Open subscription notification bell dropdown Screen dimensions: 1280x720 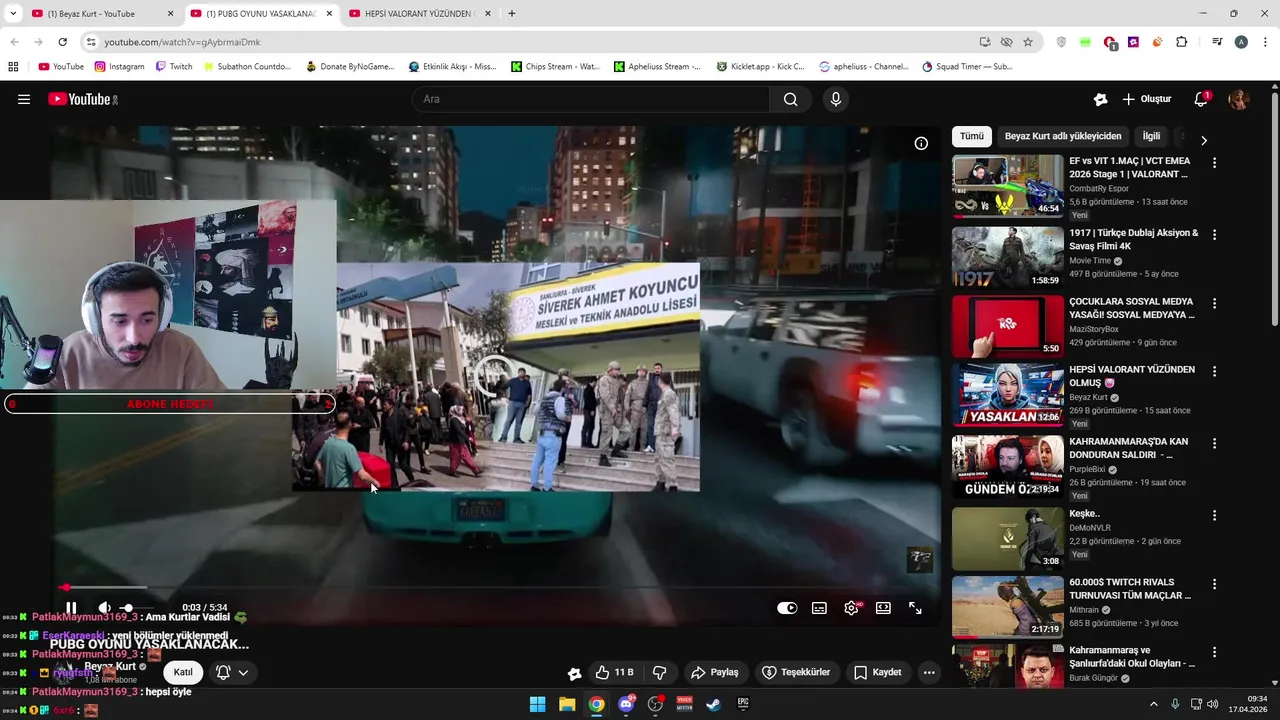[x=232, y=673]
